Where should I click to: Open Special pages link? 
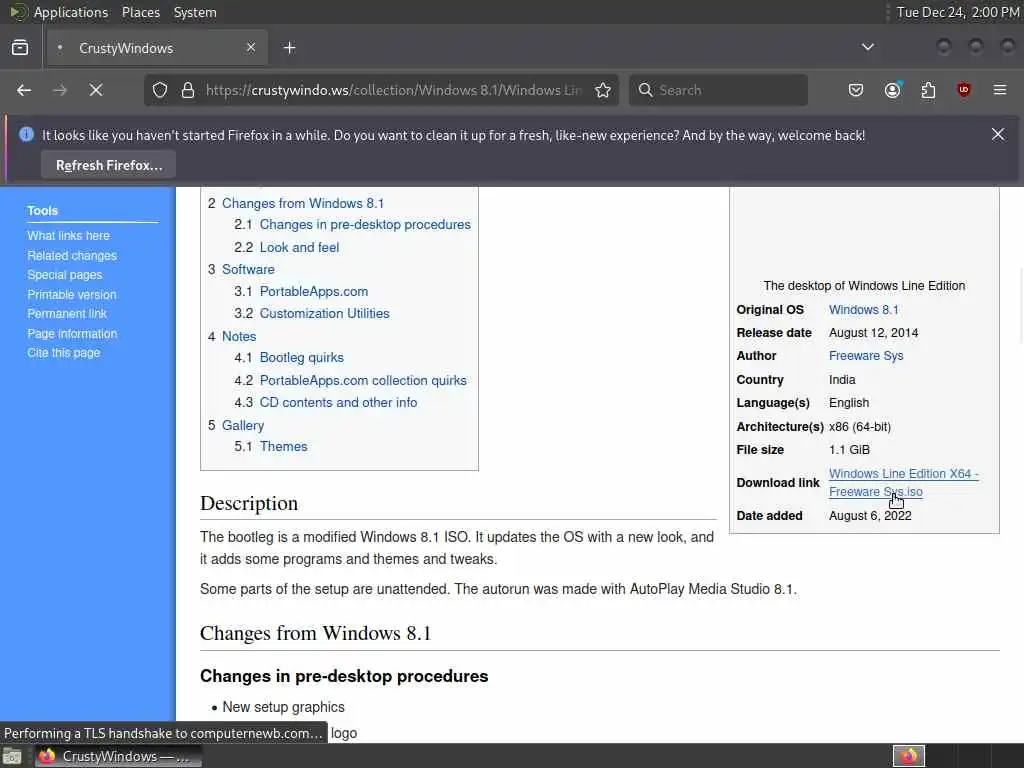(65, 275)
